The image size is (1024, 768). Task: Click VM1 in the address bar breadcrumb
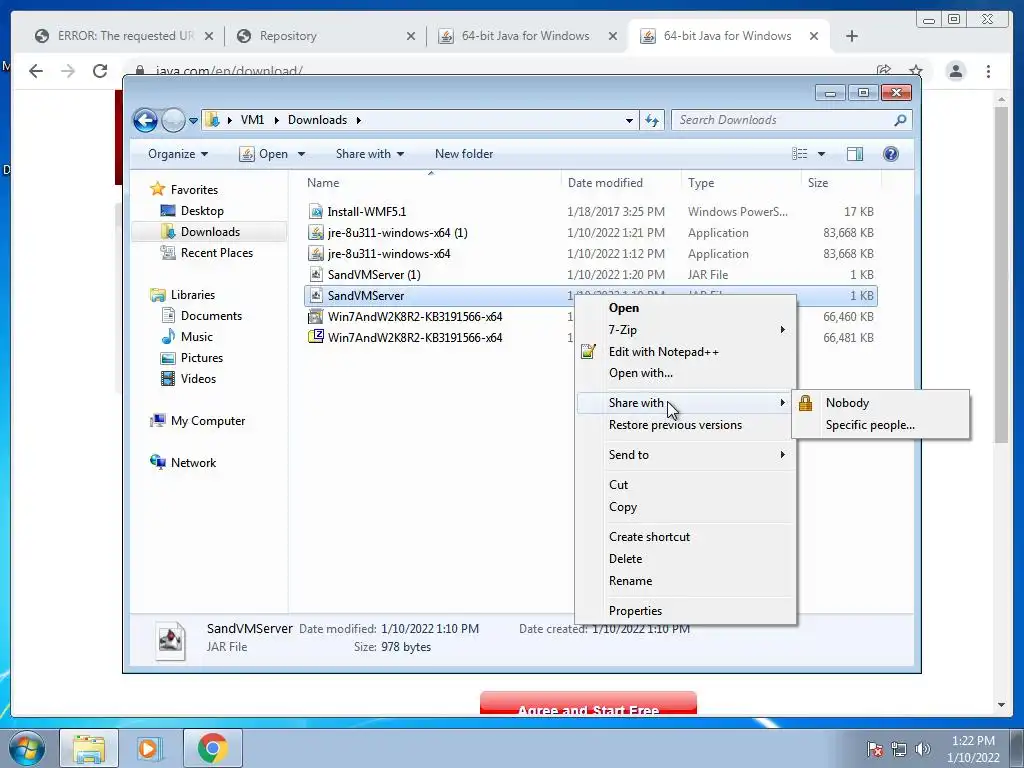click(x=252, y=120)
